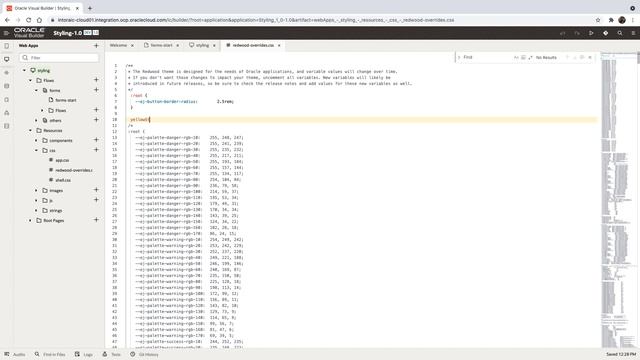The image size is (640, 360).
Task: Select the Web Apps navigator icon
Action: 7,59
